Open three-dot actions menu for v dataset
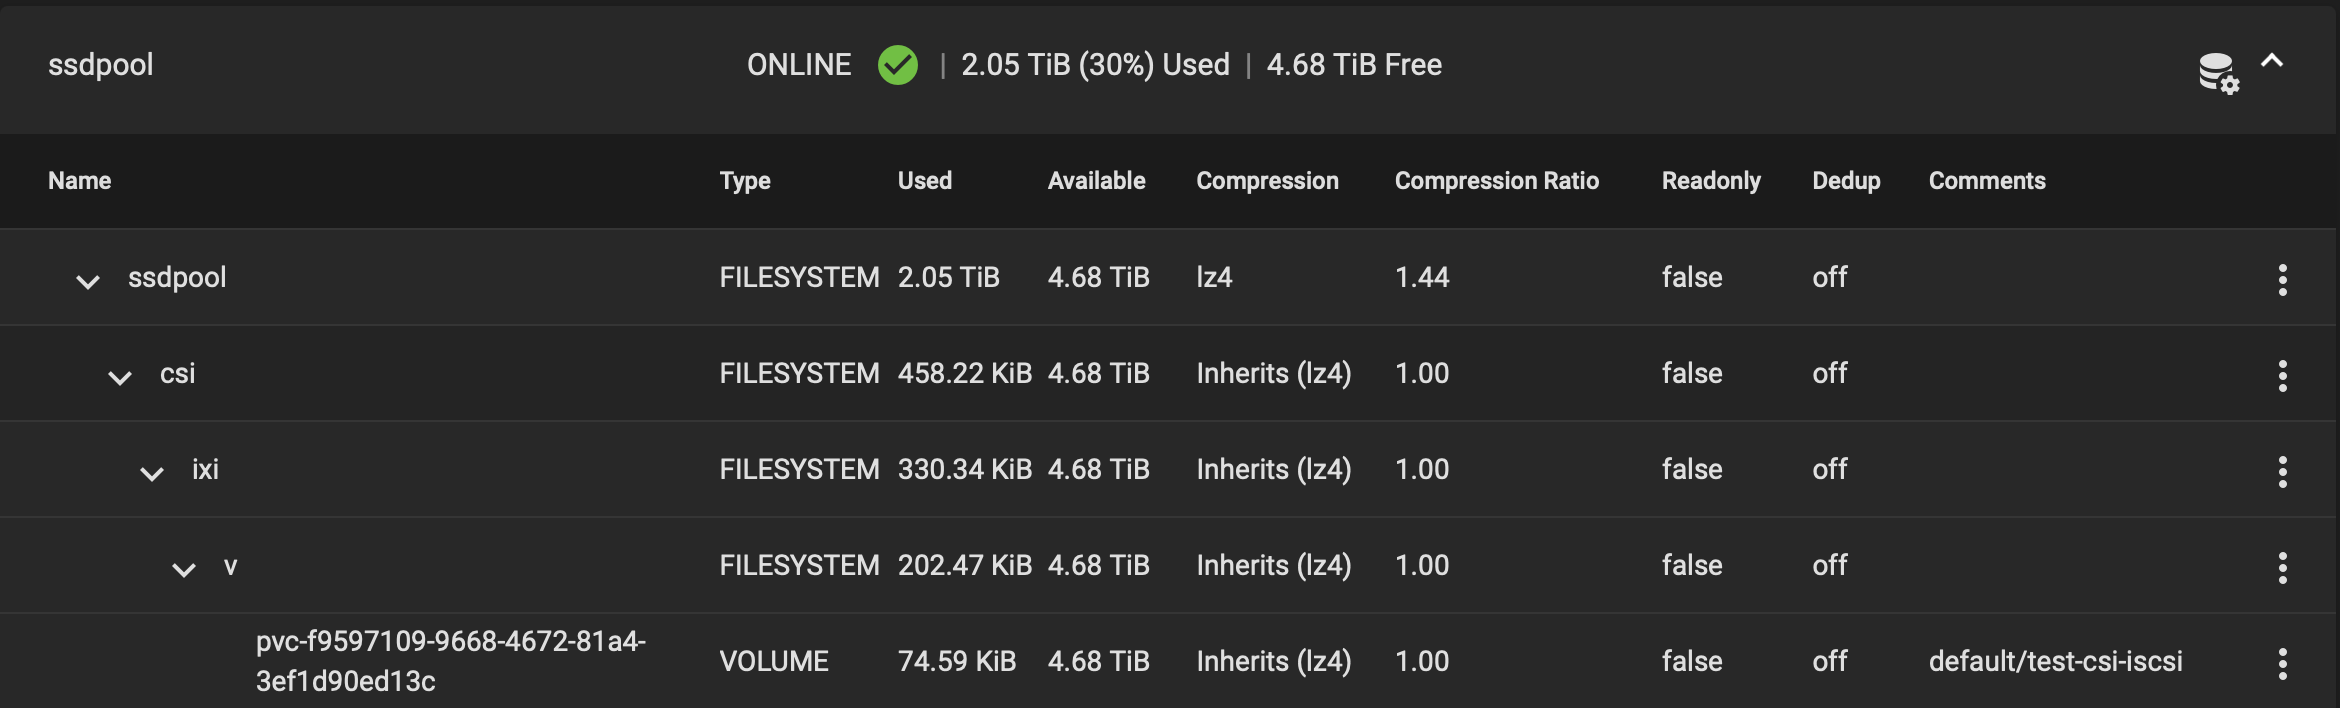Screen dimensions: 2340x708 pos(2282,568)
